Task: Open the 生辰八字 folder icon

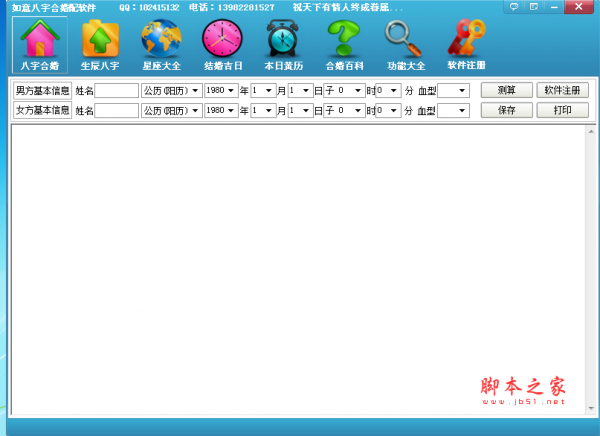Action: 100,45
